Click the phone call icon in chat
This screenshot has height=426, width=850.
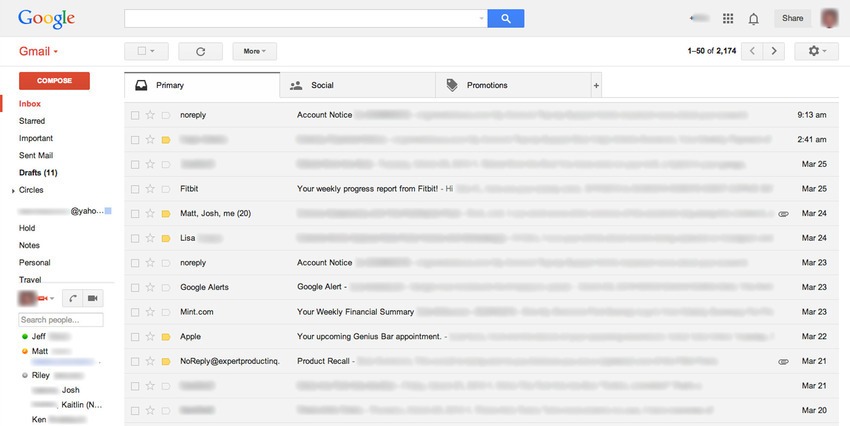click(72, 298)
